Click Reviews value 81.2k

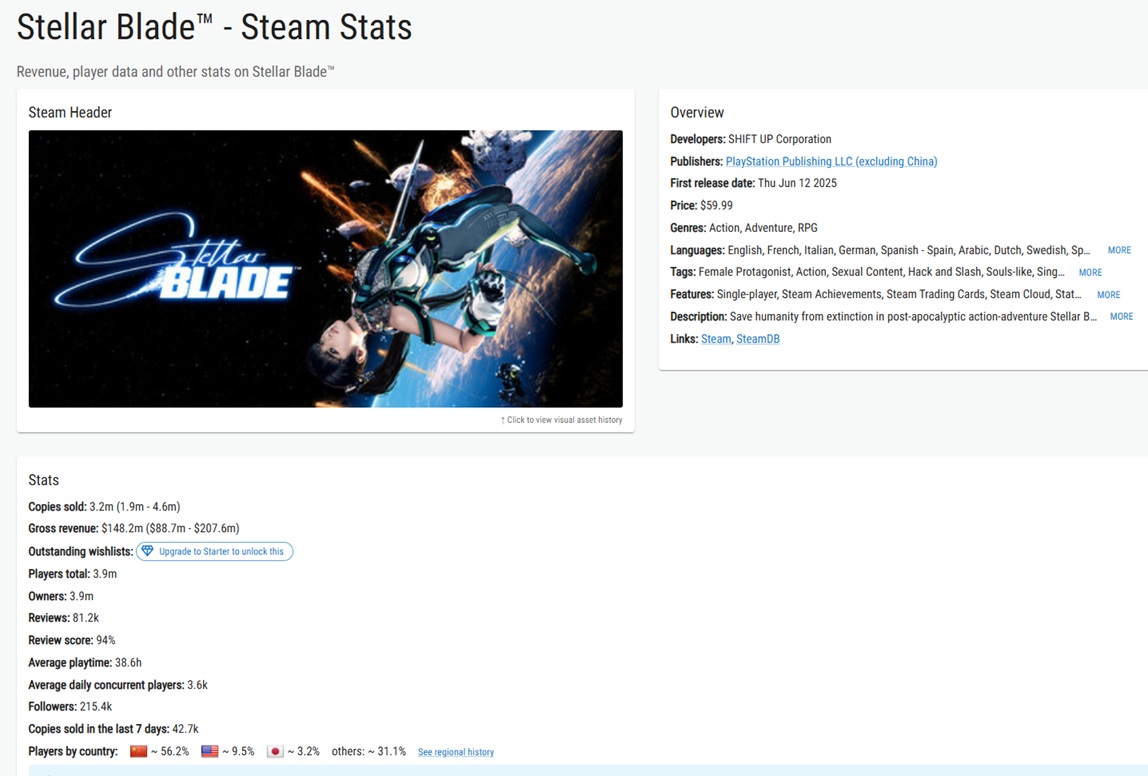tap(86, 618)
